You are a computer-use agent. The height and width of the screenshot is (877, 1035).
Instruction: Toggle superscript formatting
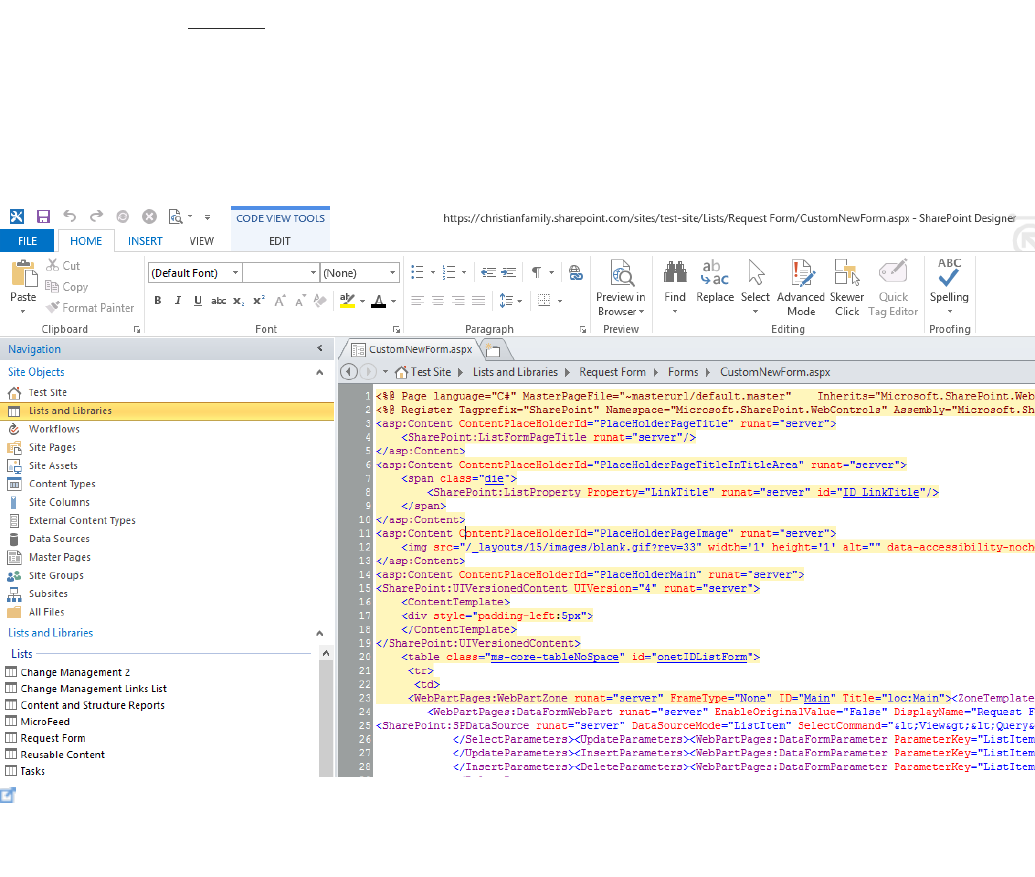click(259, 301)
